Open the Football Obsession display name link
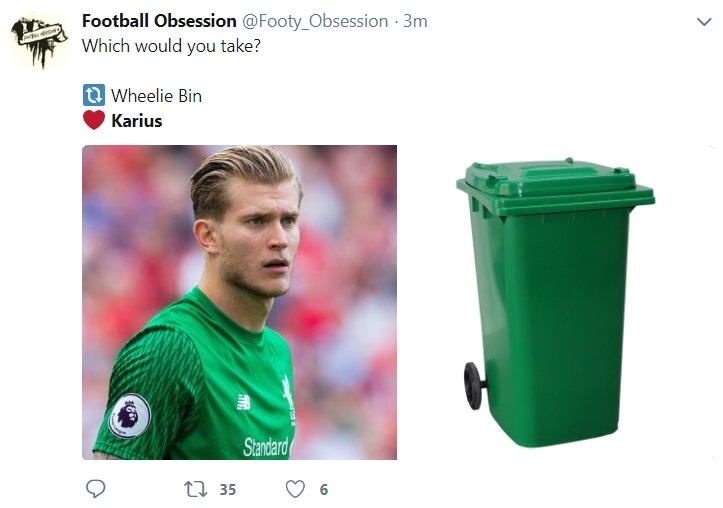Viewport: 723px width, 508px height. coord(160,22)
